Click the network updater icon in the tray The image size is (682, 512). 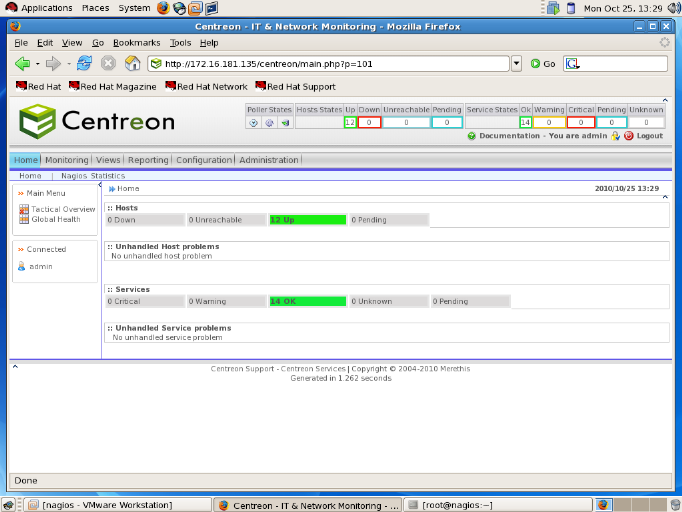click(553, 8)
